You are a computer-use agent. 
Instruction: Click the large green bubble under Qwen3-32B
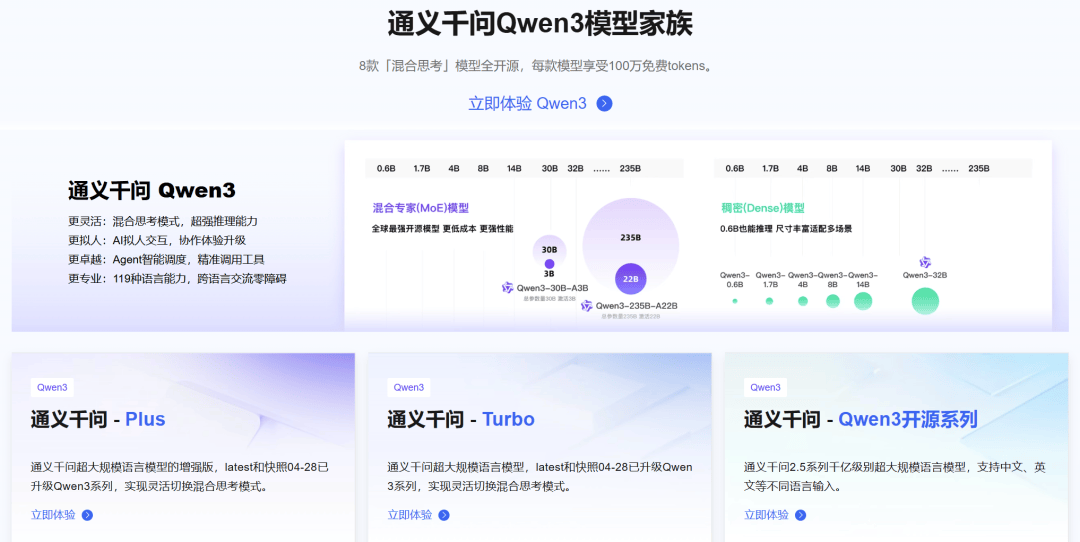click(925, 301)
